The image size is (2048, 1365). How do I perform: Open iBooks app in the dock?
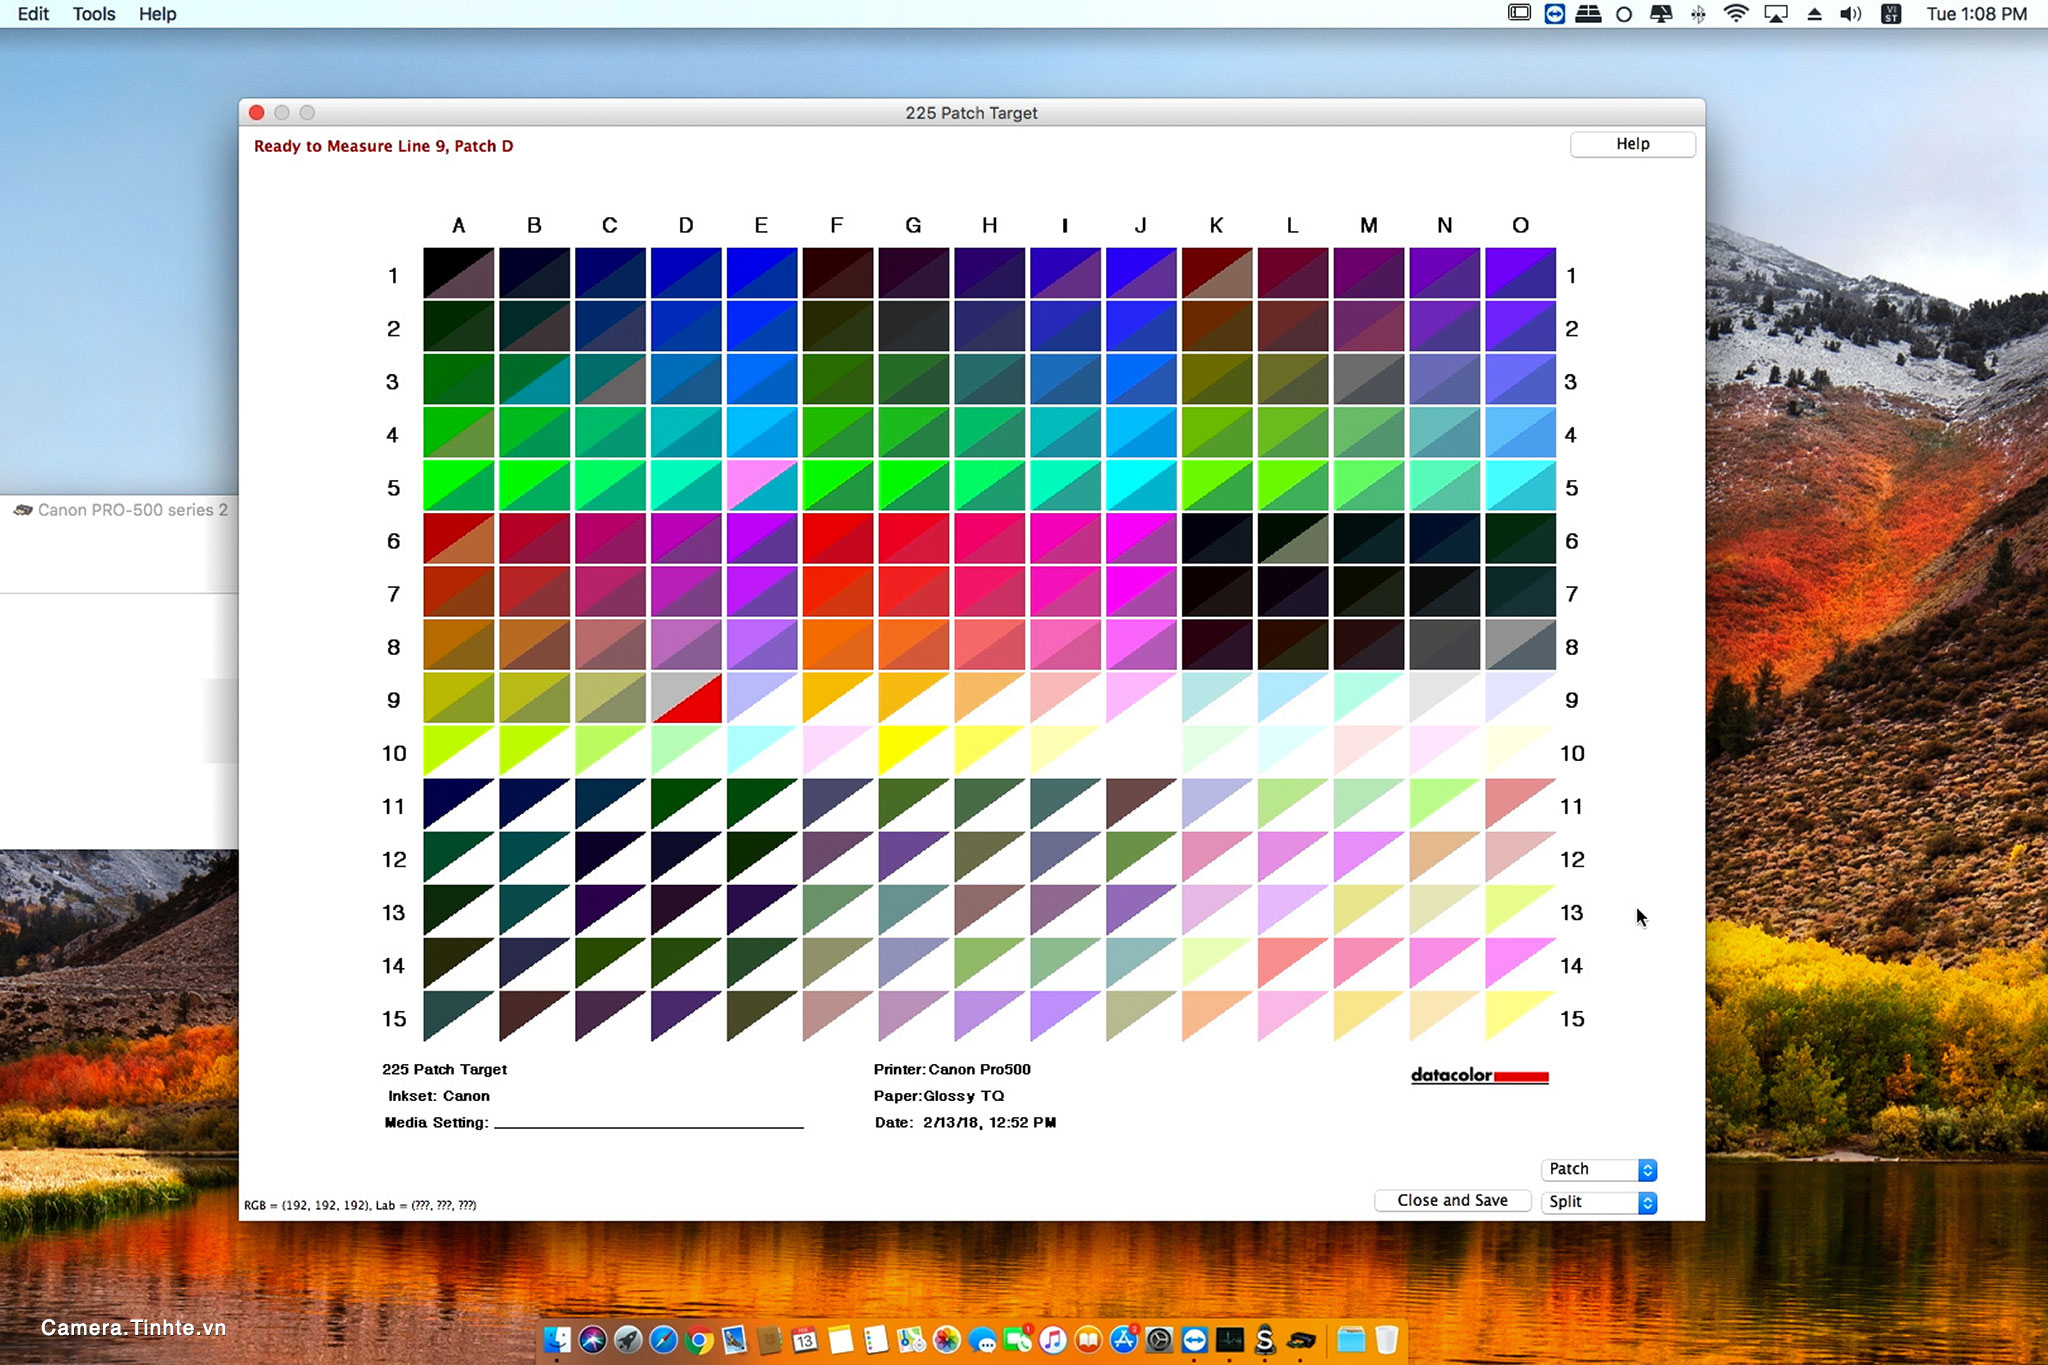pos(1088,1339)
